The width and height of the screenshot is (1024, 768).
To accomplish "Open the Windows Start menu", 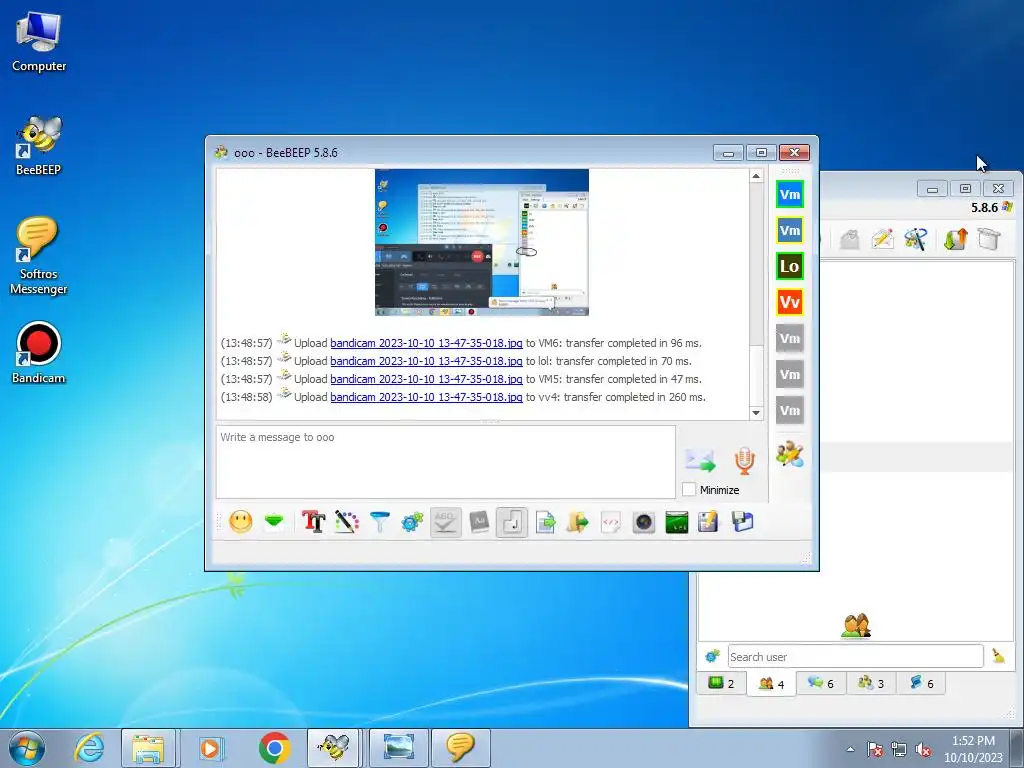I will (27, 748).
